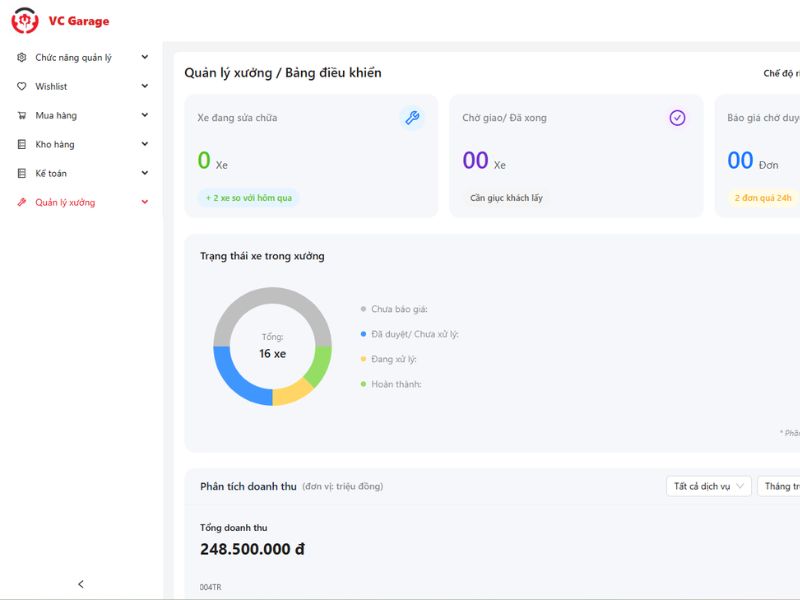The image size is (800, 600).
Task: Click the 'Tổng doanh thu' label
Action: tap(234, 528)
